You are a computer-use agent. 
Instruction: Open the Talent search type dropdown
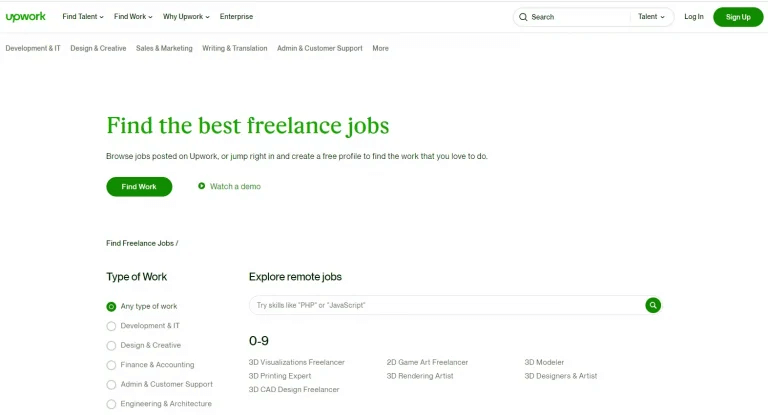tap(651, 17)
